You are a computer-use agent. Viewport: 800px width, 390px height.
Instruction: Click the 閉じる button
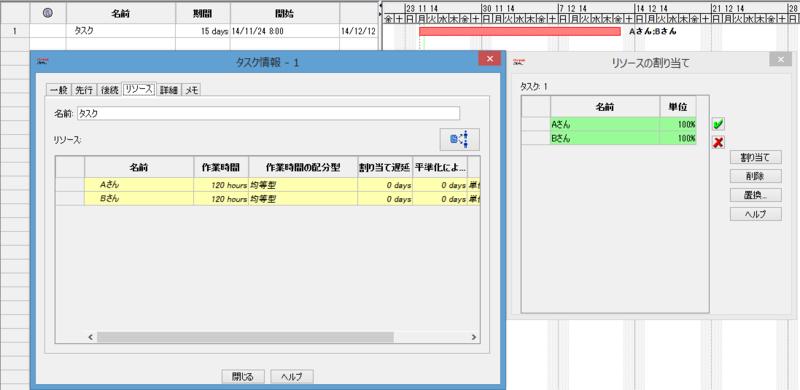(243, 377)
